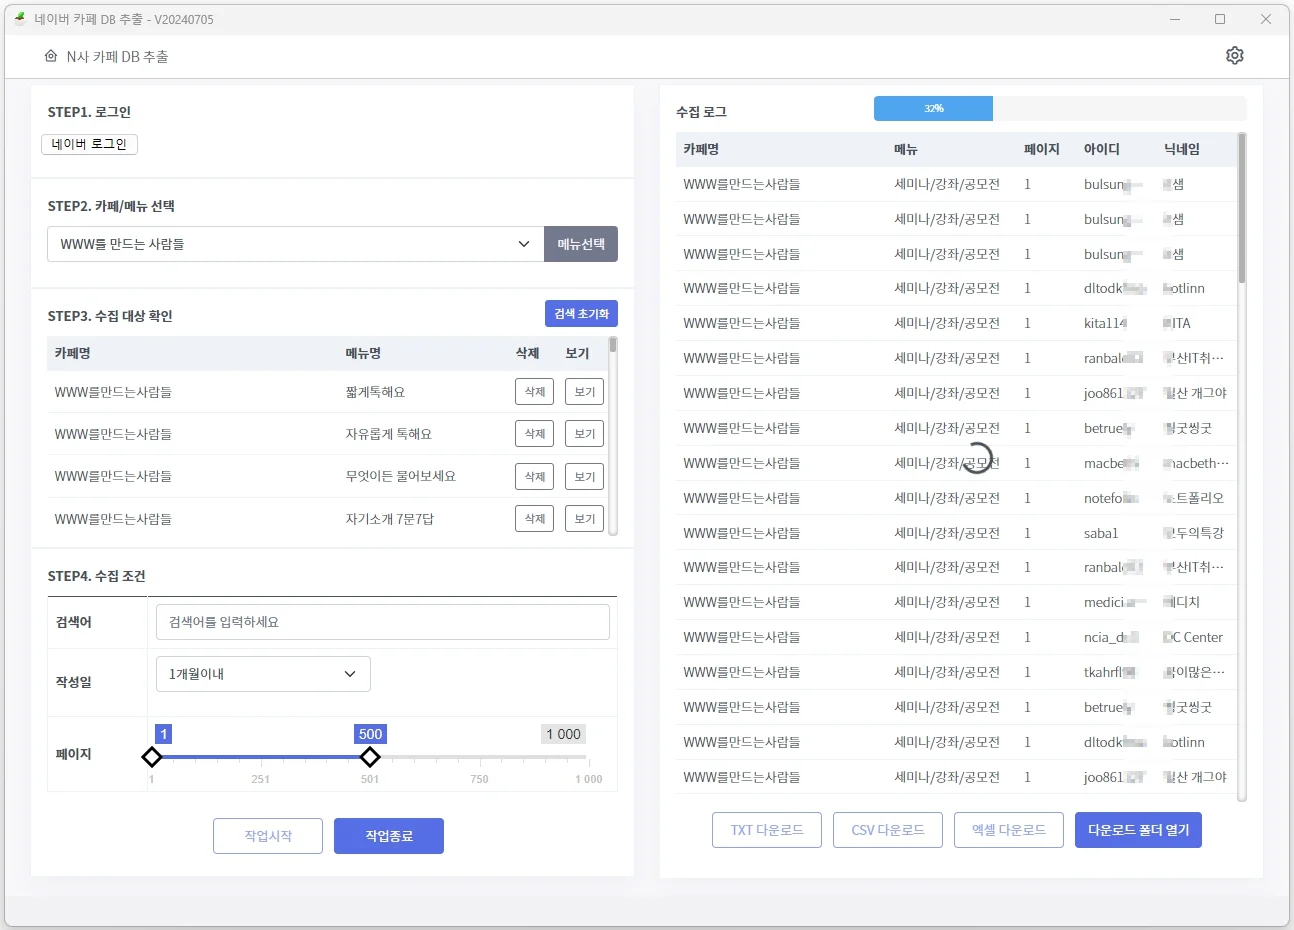Click the 짧게톡해요 menu name cell
The height and width of the screenshot is (930, 1294).
(x=375, y=392)
